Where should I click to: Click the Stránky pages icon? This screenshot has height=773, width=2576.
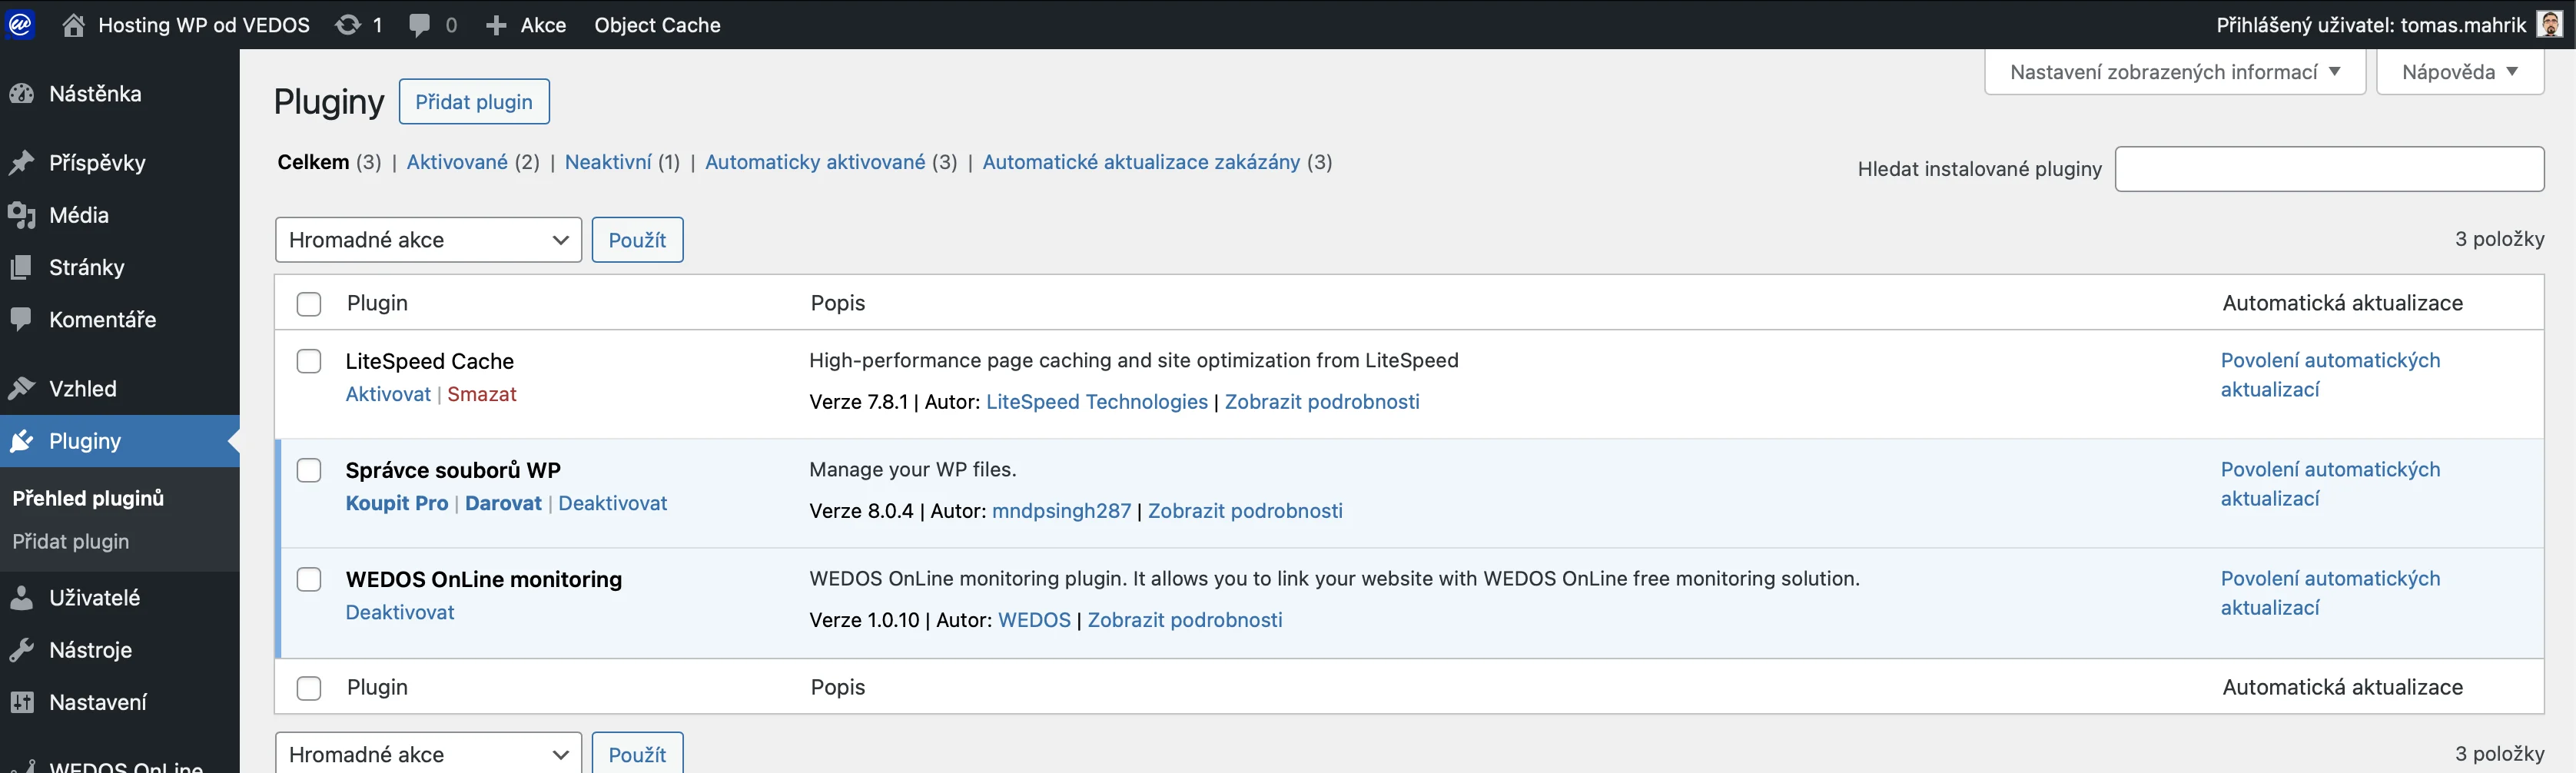pos(22,267)
